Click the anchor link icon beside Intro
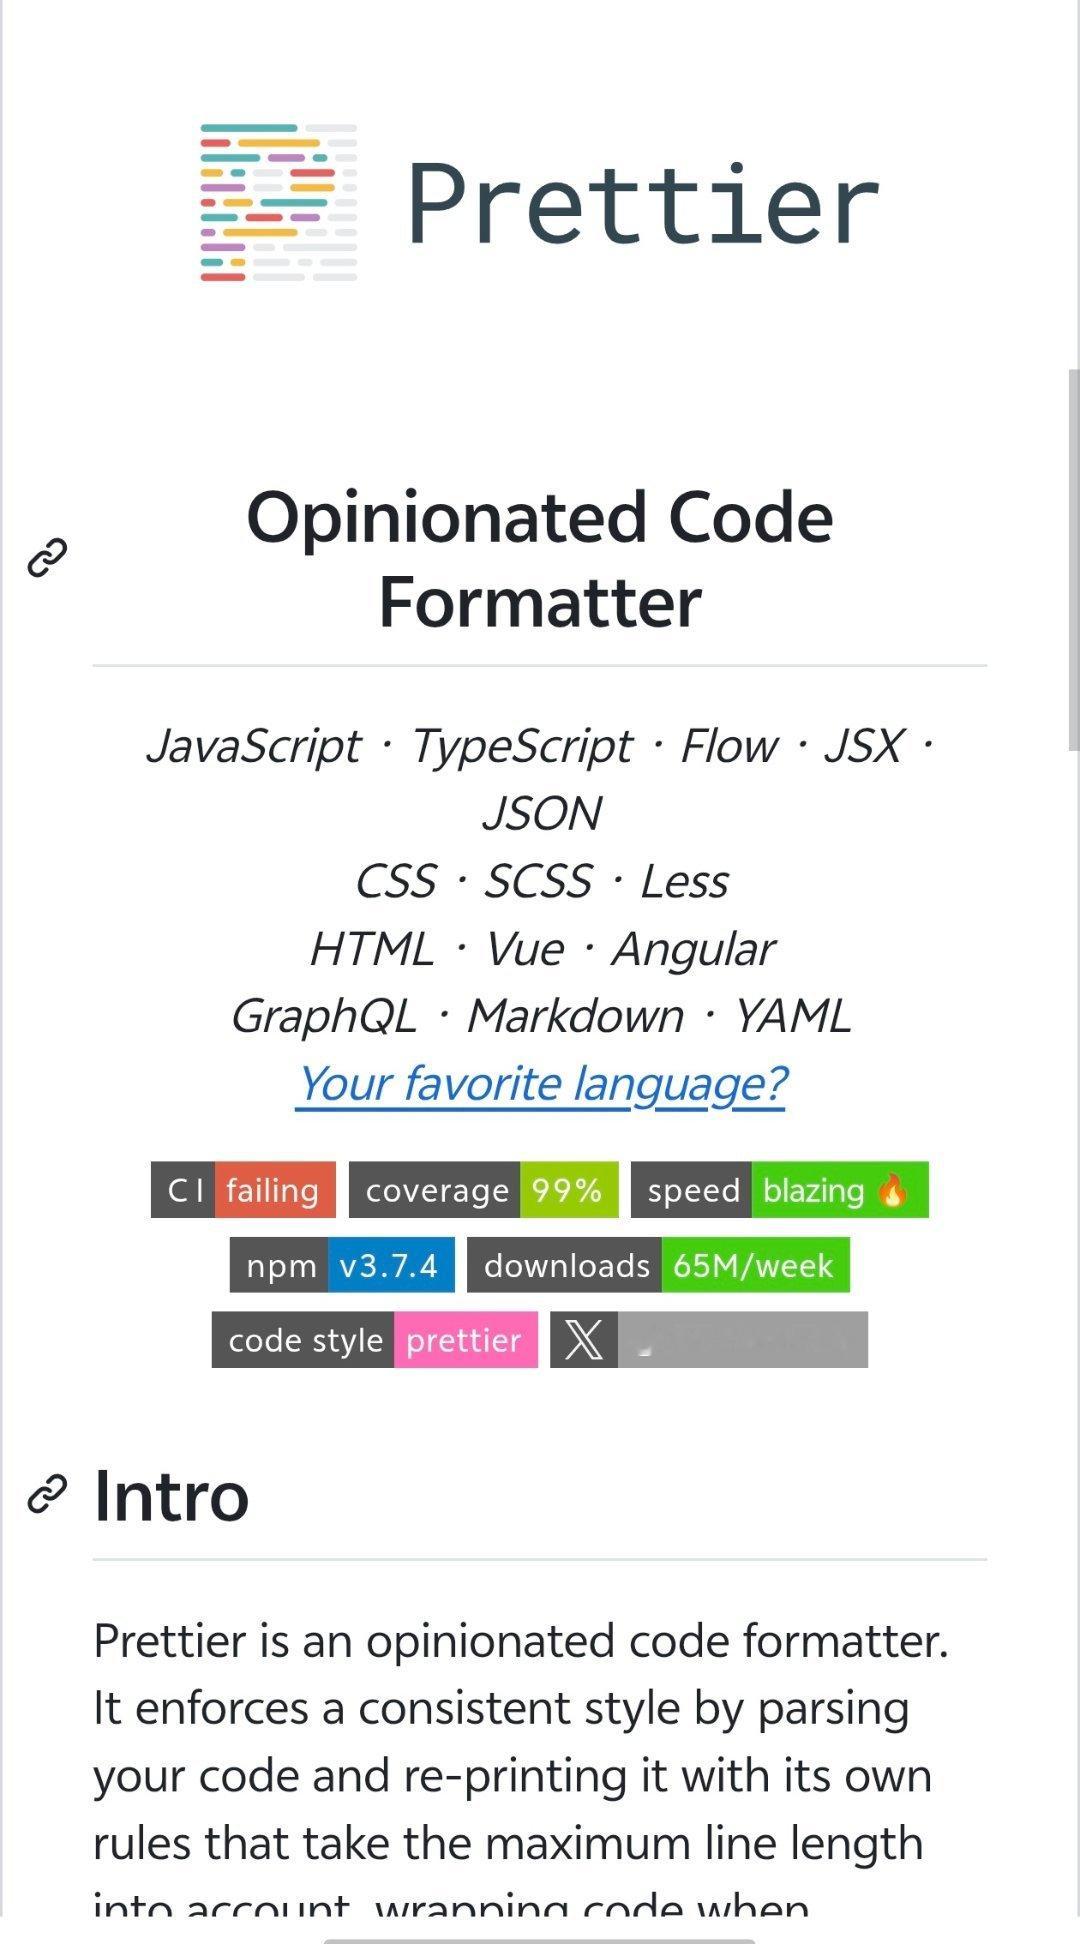The image size is (1080, 1944). (x=47, y=1494)
